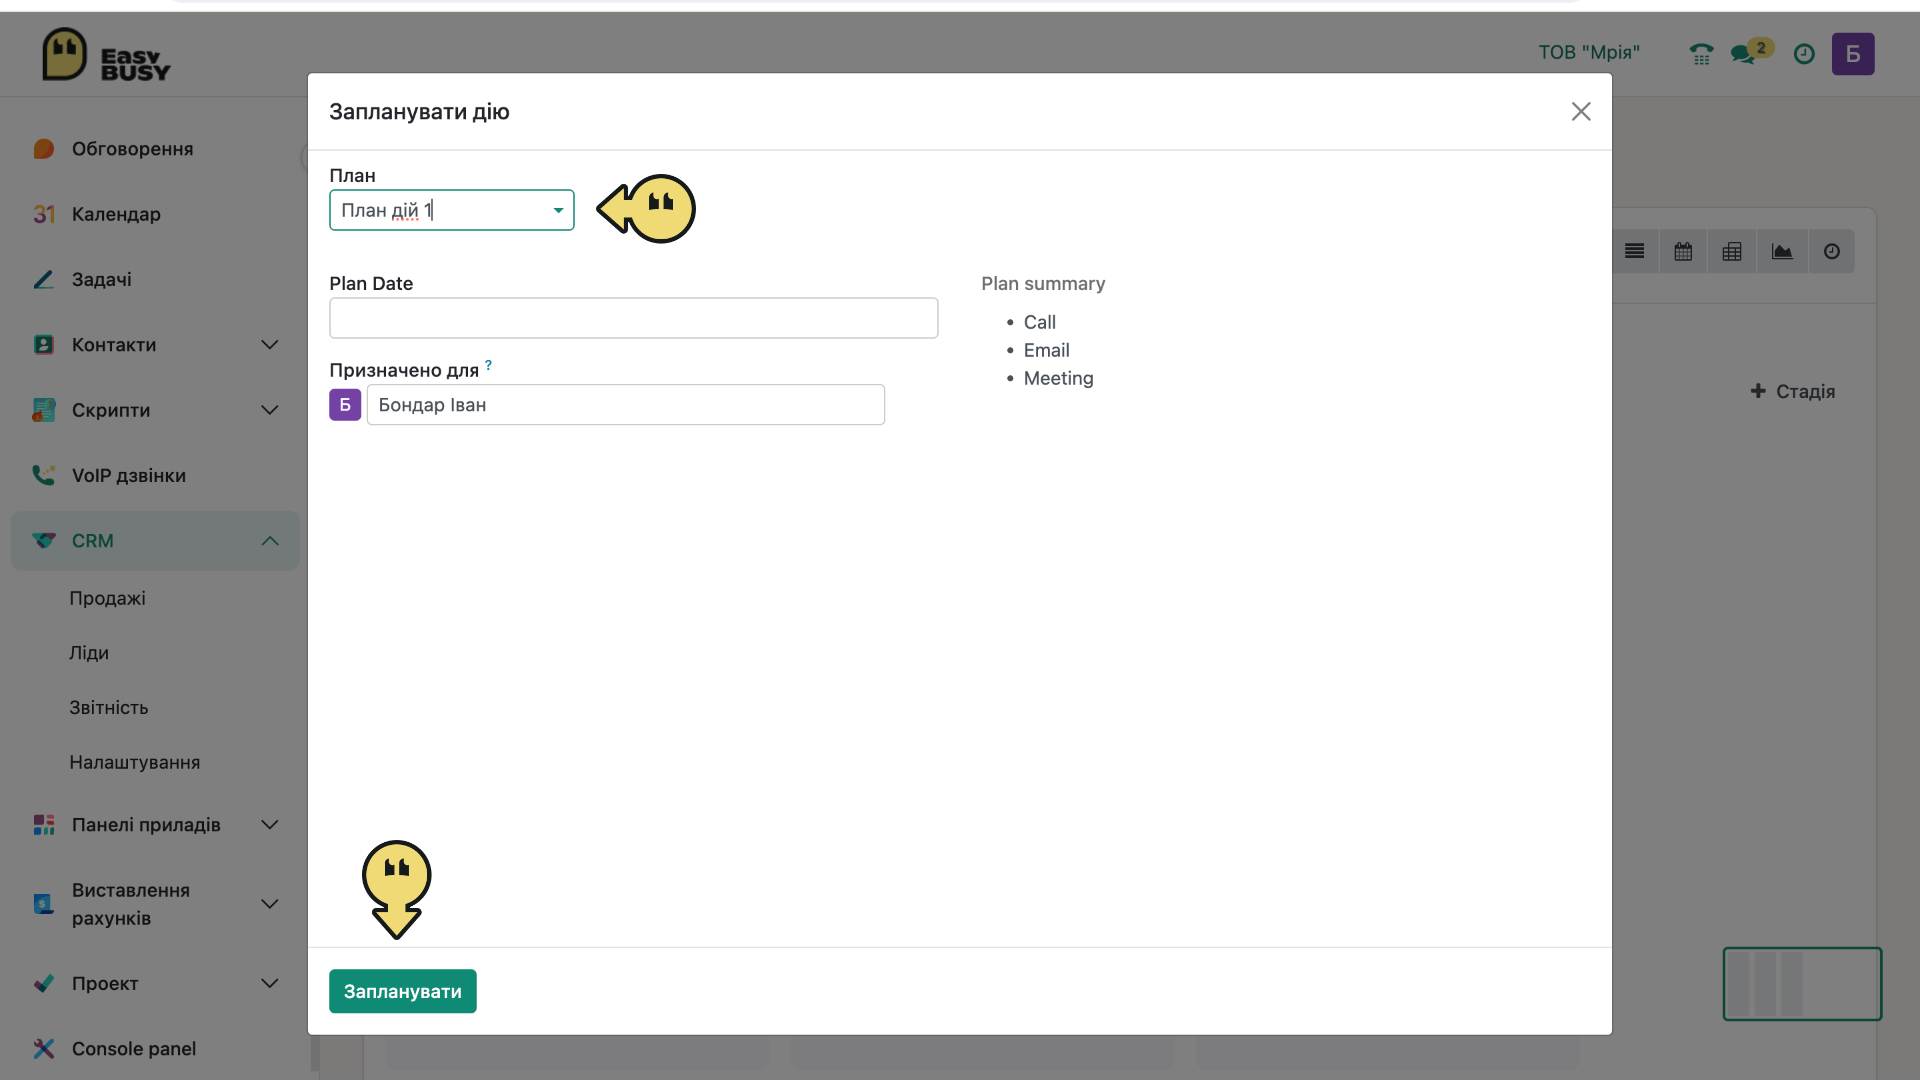Switch to activity clock view icon
Viewport: 1920px width, 1080px height.
point(1832,251)
